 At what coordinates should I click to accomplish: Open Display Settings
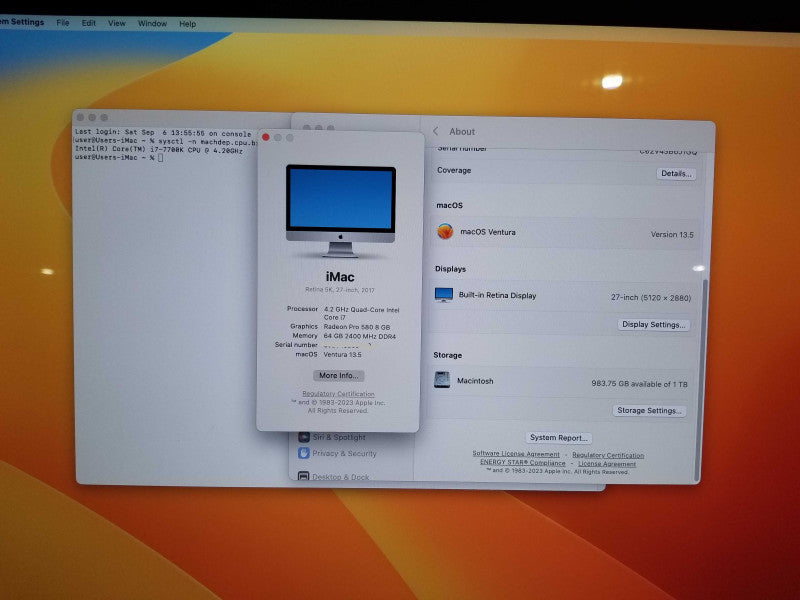[653, 324]
